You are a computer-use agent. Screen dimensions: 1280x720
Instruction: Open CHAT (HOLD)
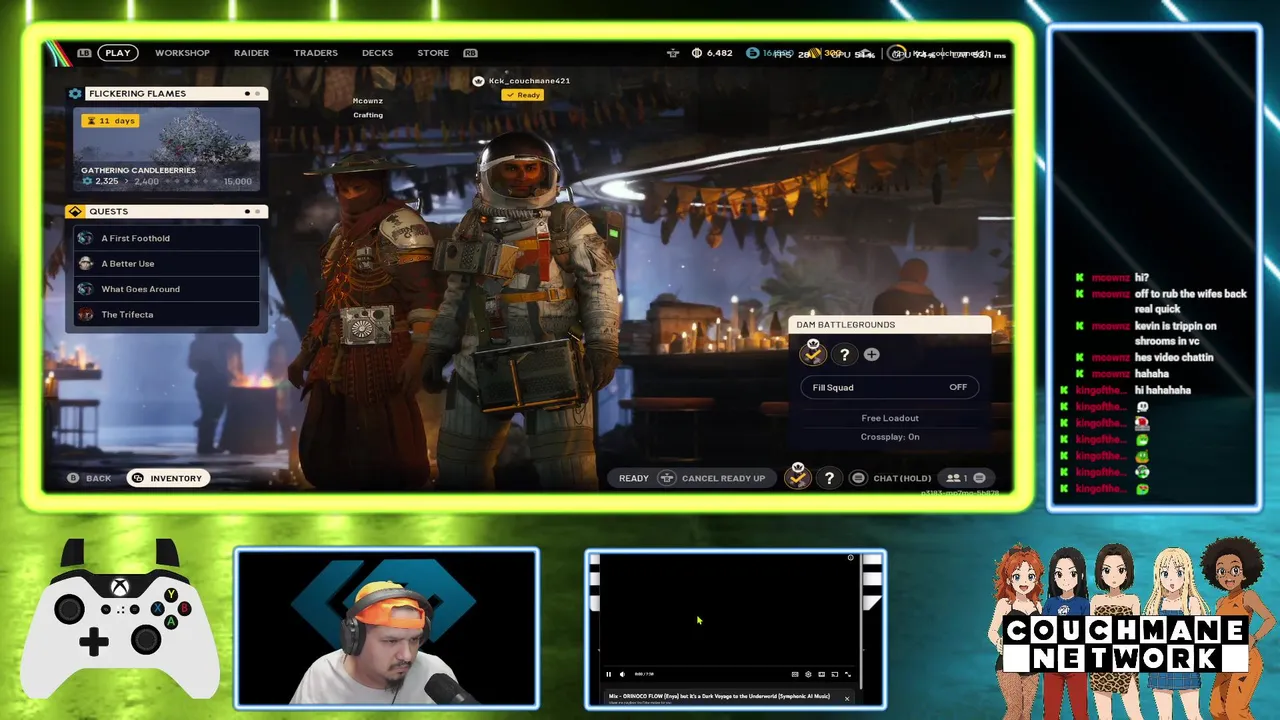[x=902, y=478]
